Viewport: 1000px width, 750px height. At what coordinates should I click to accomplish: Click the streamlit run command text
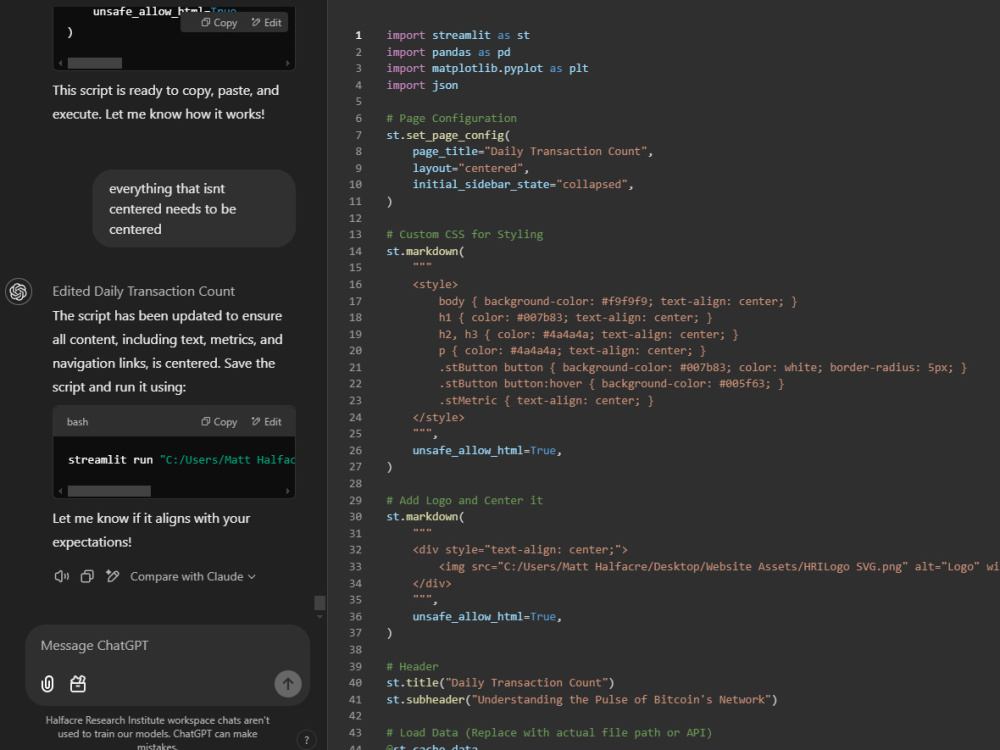[x=181, y=460]
